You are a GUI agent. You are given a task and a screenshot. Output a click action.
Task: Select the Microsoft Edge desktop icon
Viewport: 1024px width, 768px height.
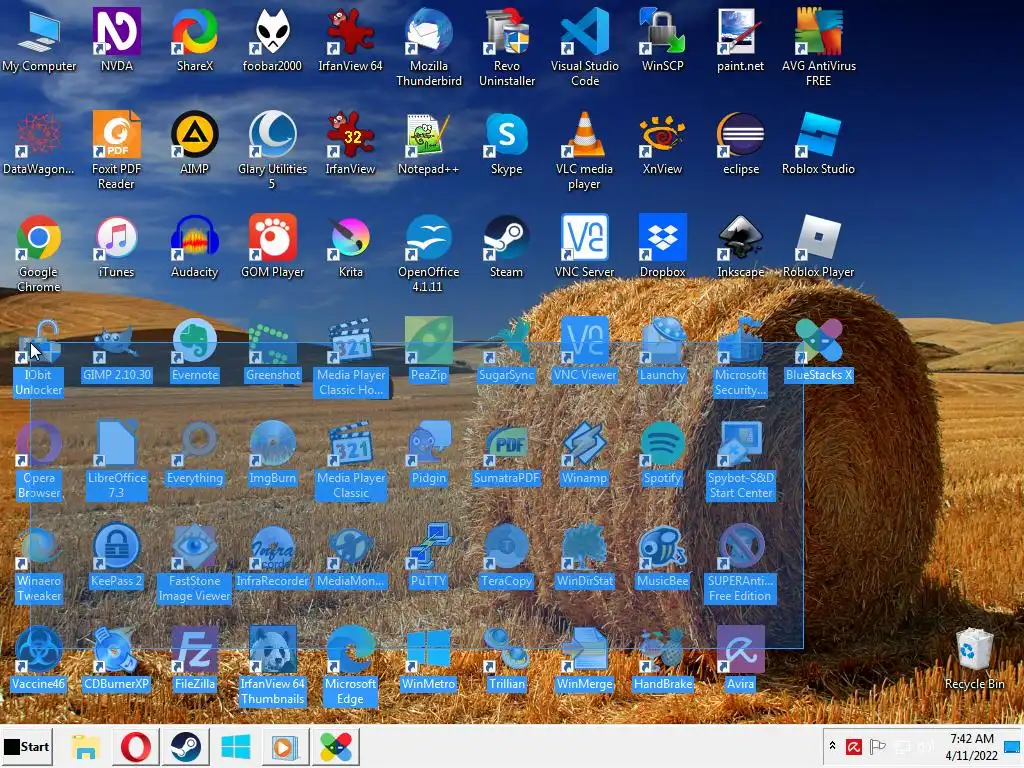(x=350, y=666)
